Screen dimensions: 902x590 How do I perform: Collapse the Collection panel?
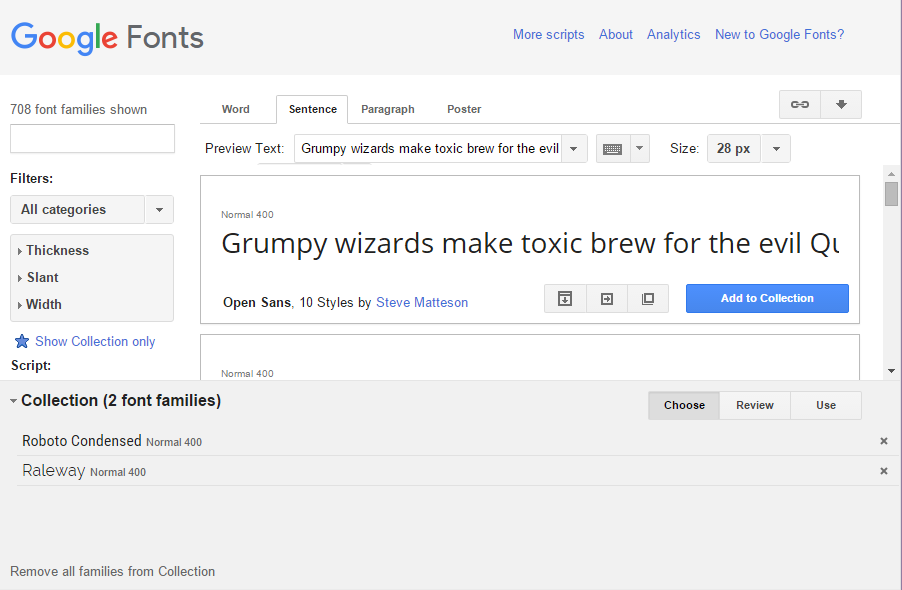13,401
